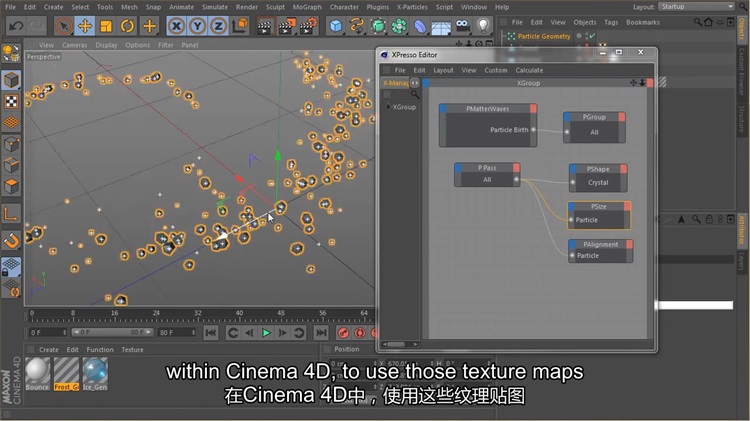Click the PSize node header
This screenshot has width=750, height=421.
coord(598,206)
